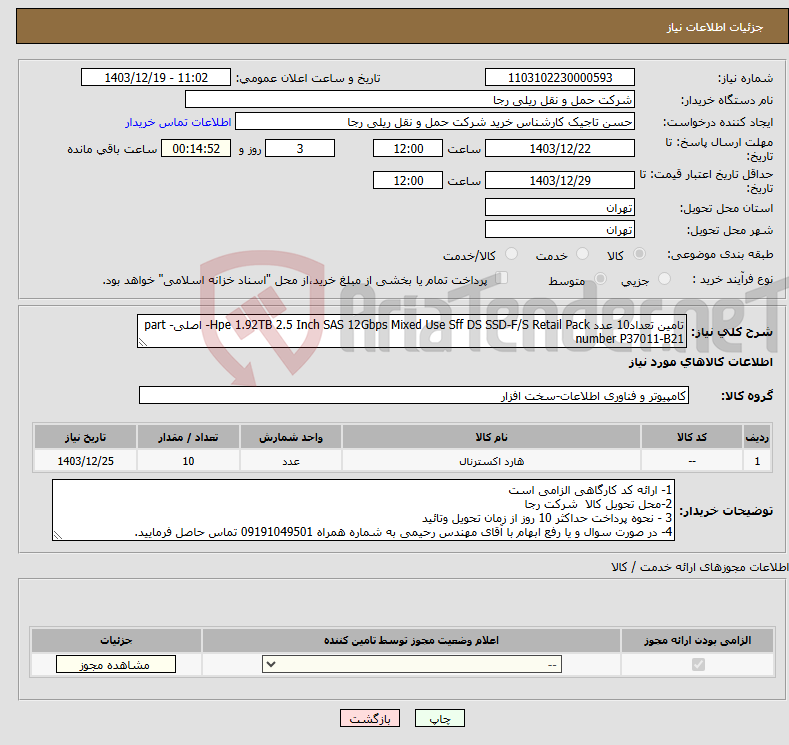Screen dimensions: 789x745
Task: Click the تاریخ نیاز column header
Action: [x=86, y=437]
